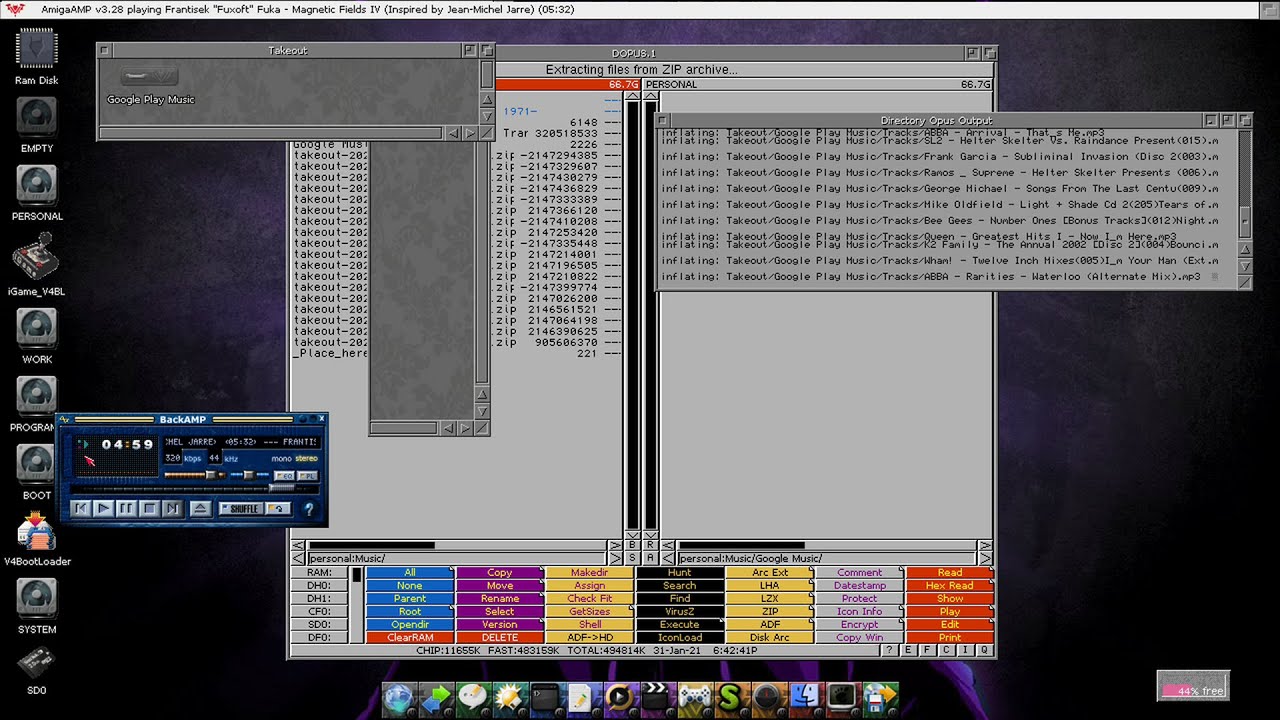Image resolution: width=1280 pixels, height=720 pixels.
Task: Toggle repeat mode in BackAMP
Action: 279,509
